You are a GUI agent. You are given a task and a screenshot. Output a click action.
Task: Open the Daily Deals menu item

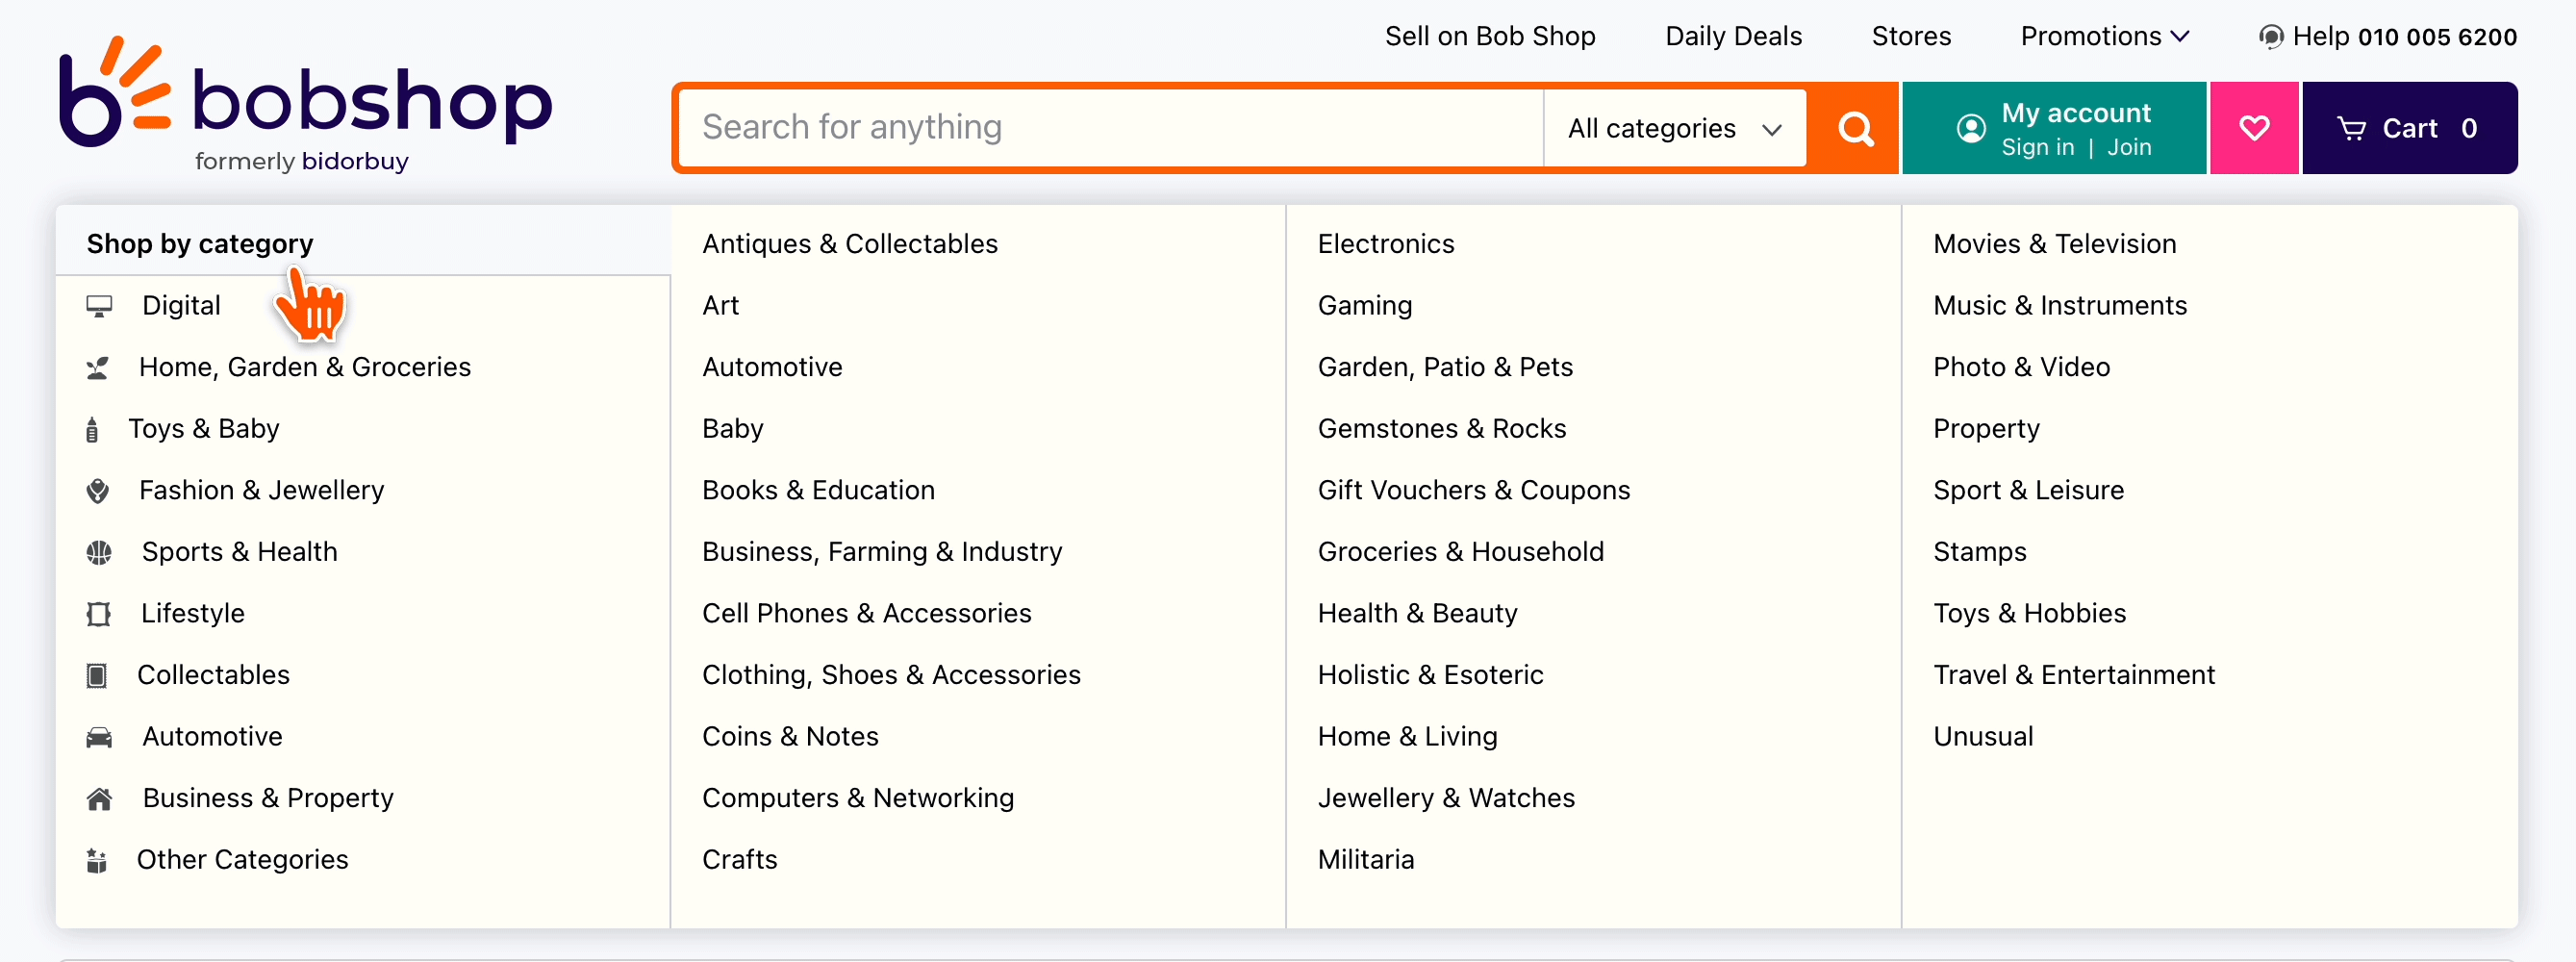(x=1733, y=36)
